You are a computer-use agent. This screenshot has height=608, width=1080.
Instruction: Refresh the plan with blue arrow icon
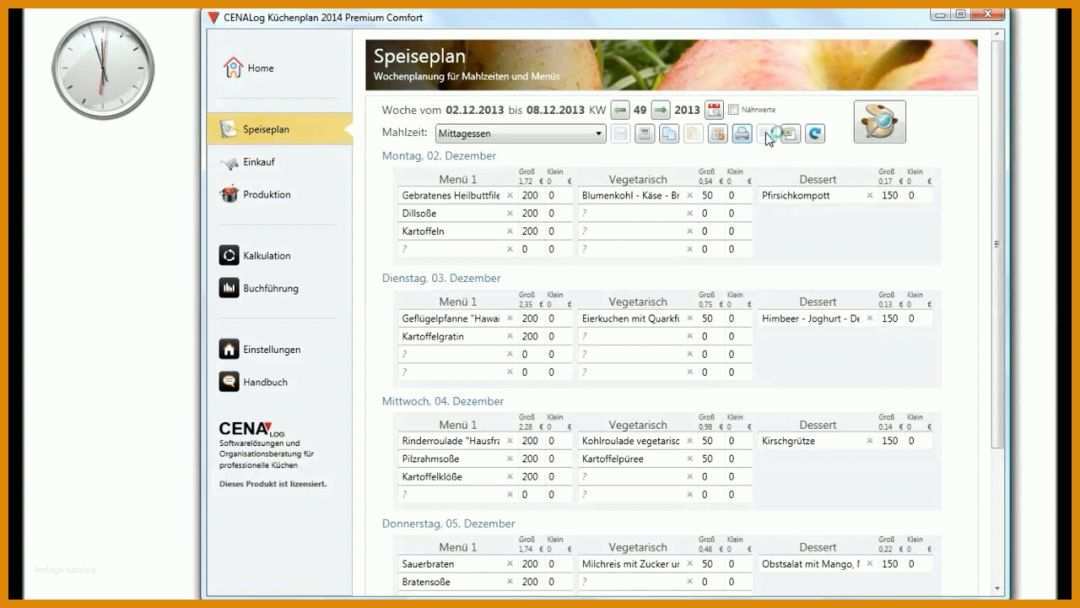pos(815,134)
